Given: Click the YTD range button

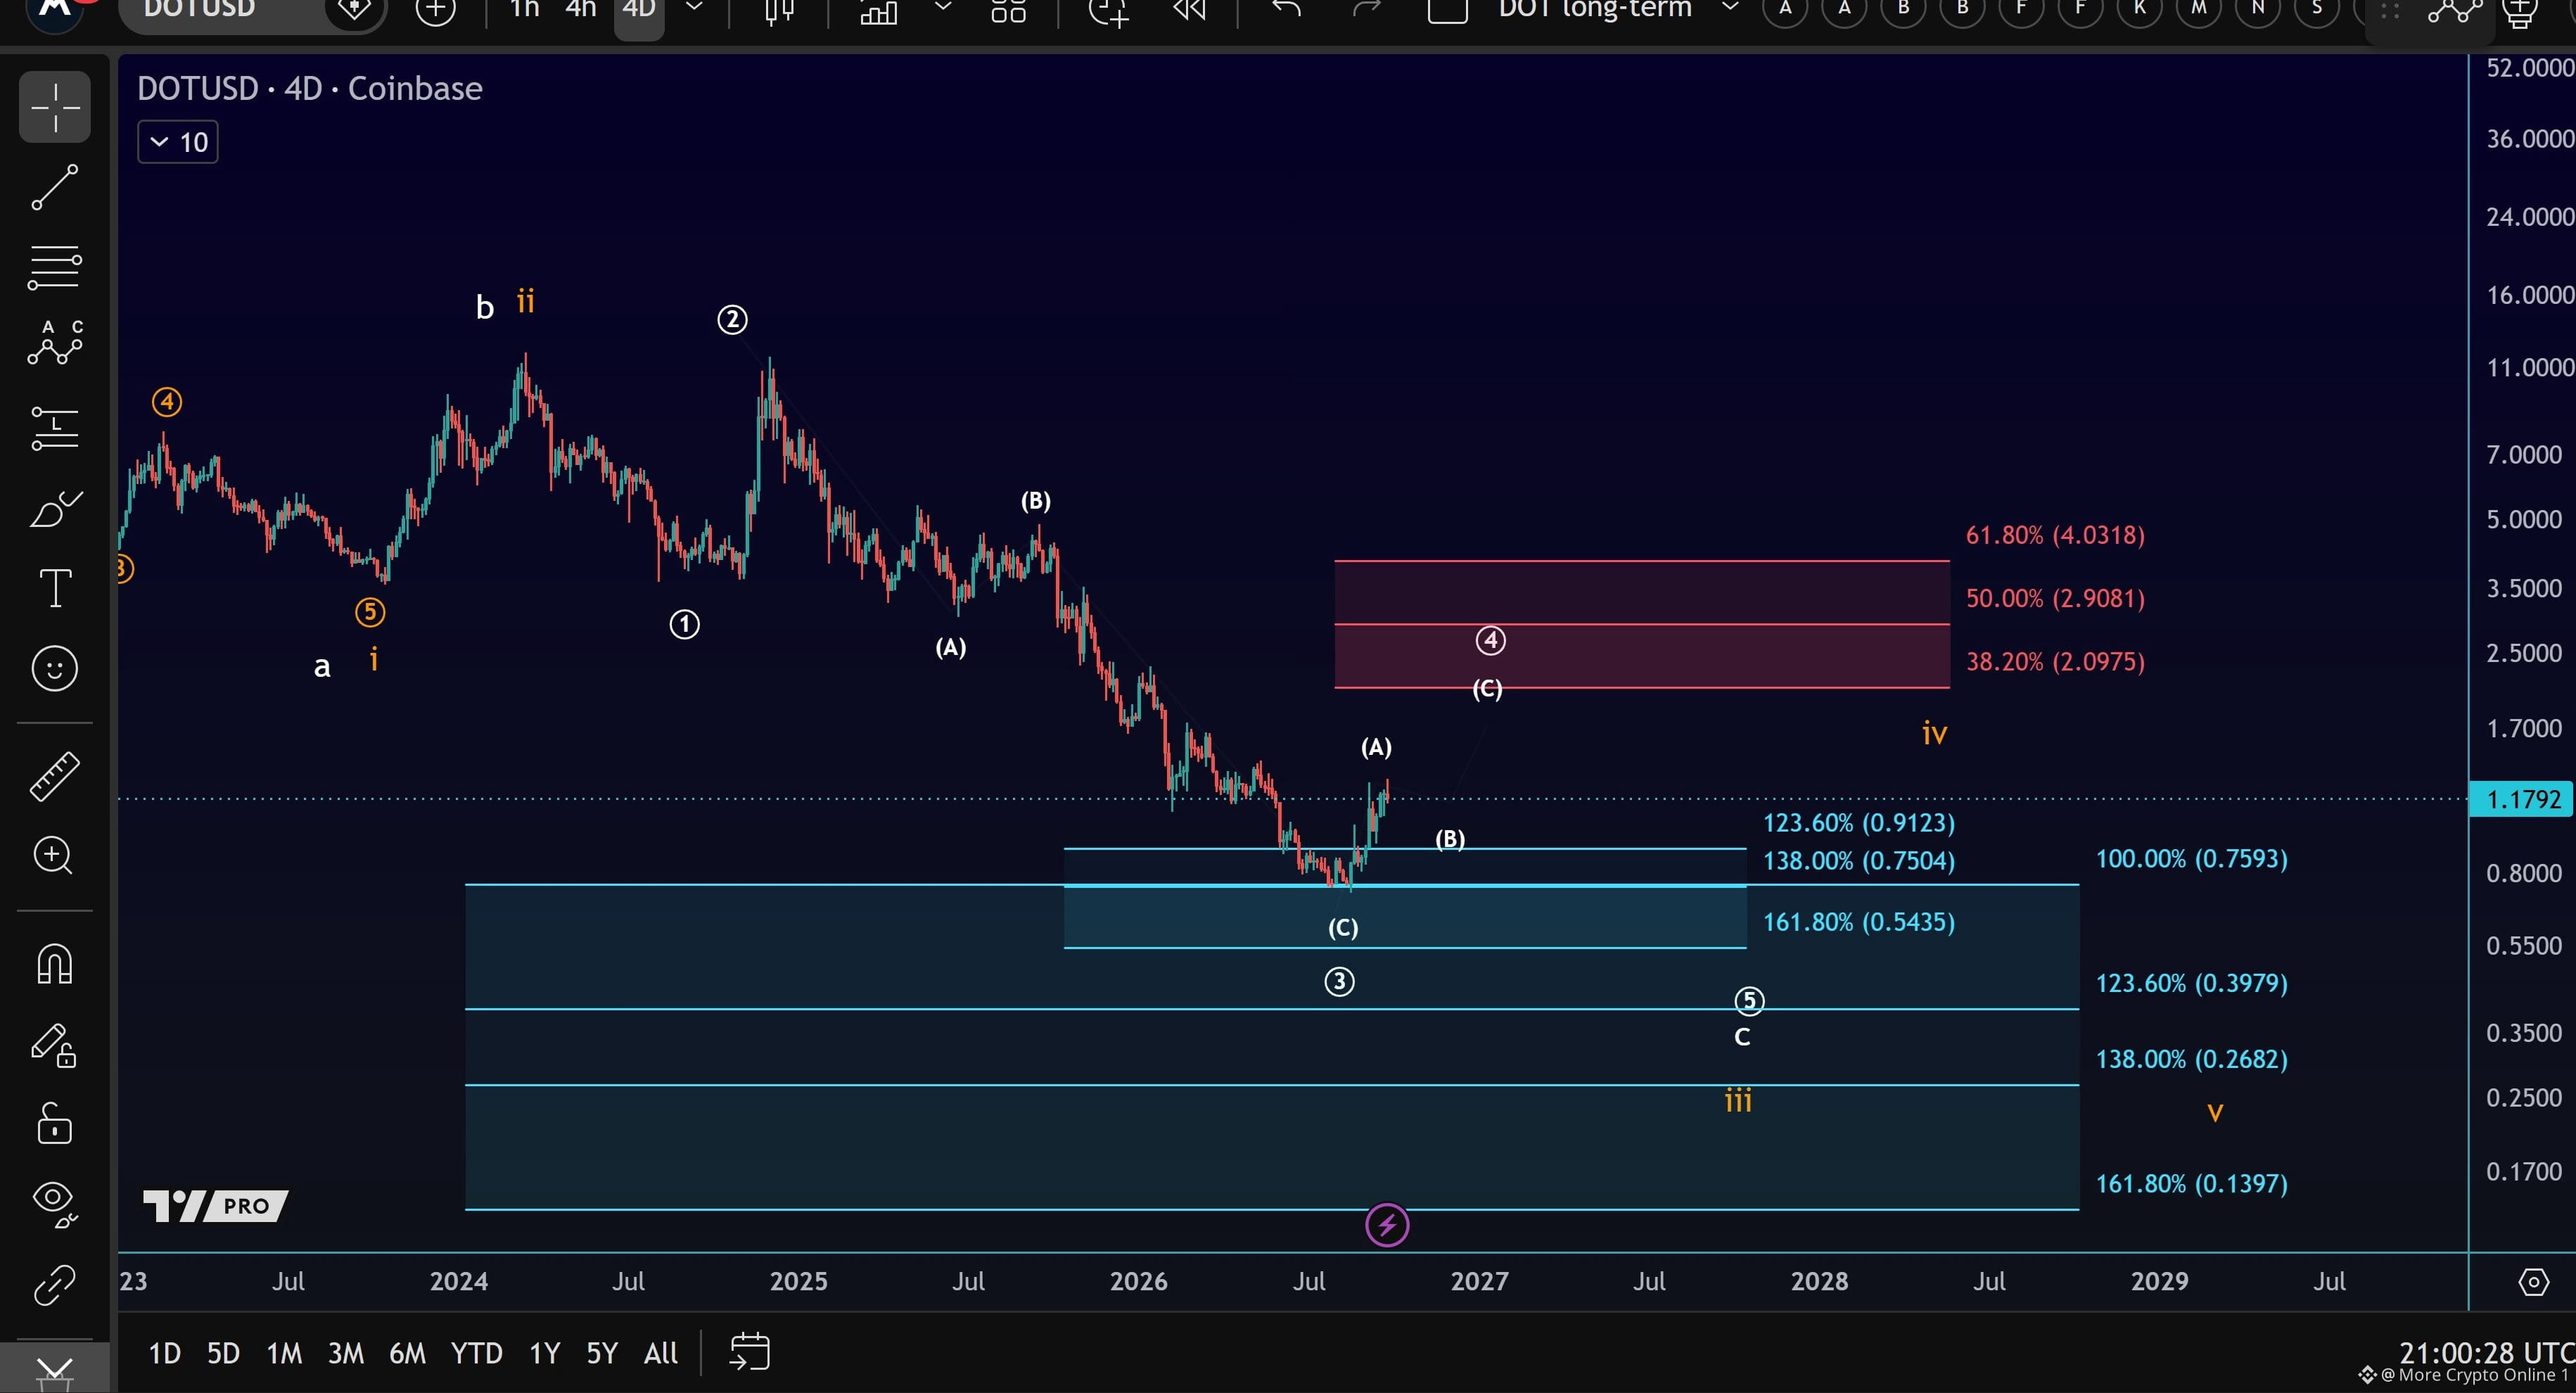Looking at the screenshot, I should pyautogui.click(x=476, y=1353).
